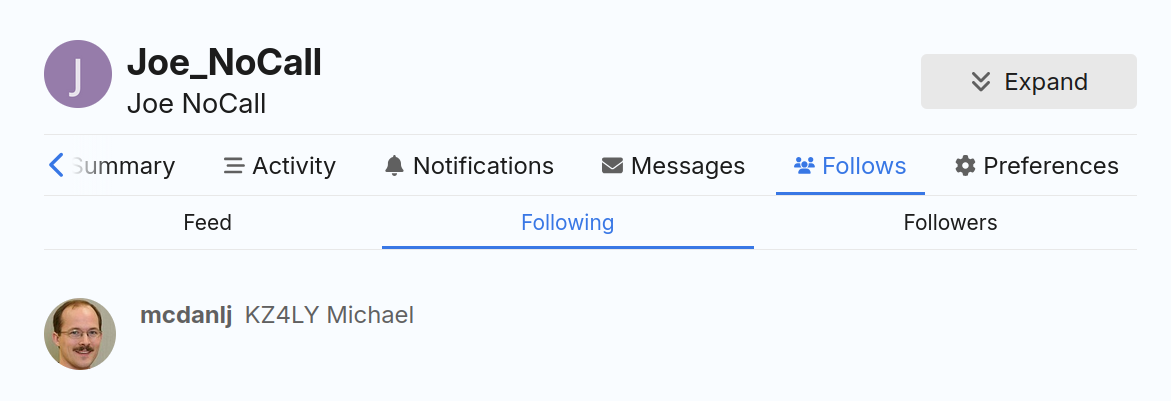The width and height of the screenshot is (1171, 401).
Task: Click the KZ4LY Michael name text
Action: coord(329,316)
